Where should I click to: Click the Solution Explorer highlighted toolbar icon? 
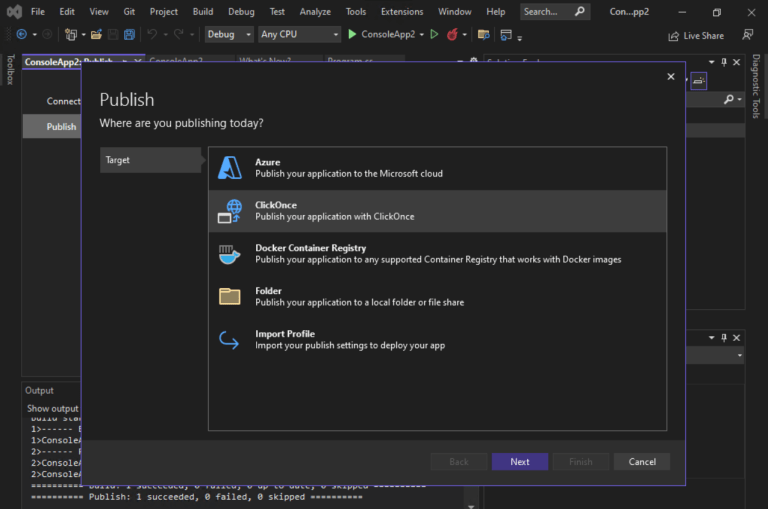tap(699, 81)
